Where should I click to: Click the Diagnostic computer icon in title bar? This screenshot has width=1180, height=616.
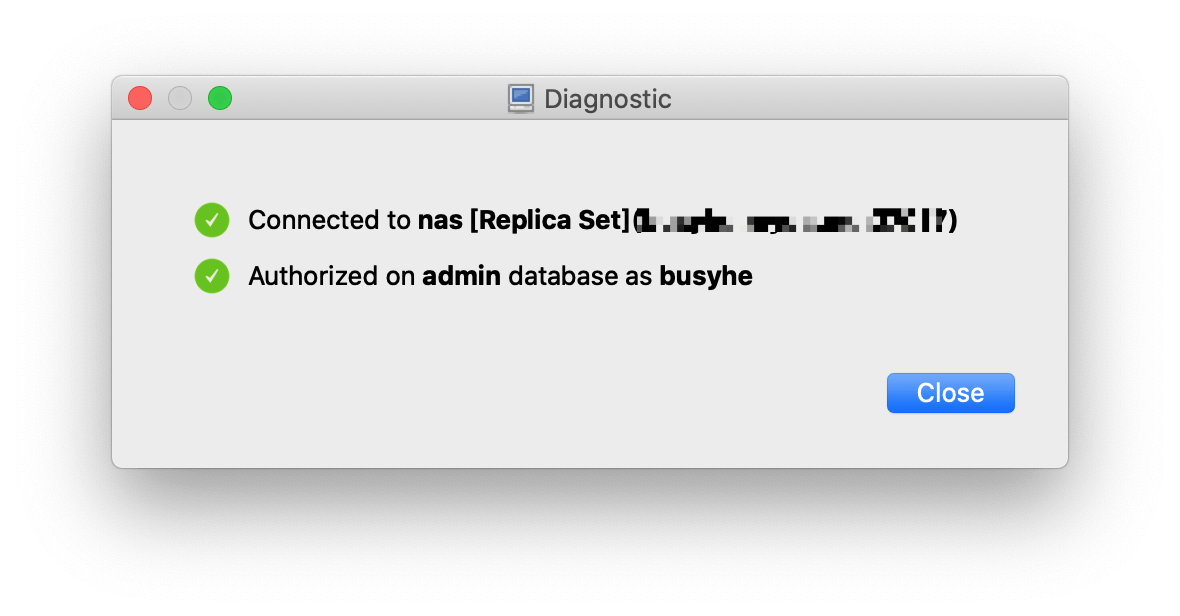point(521,99)
